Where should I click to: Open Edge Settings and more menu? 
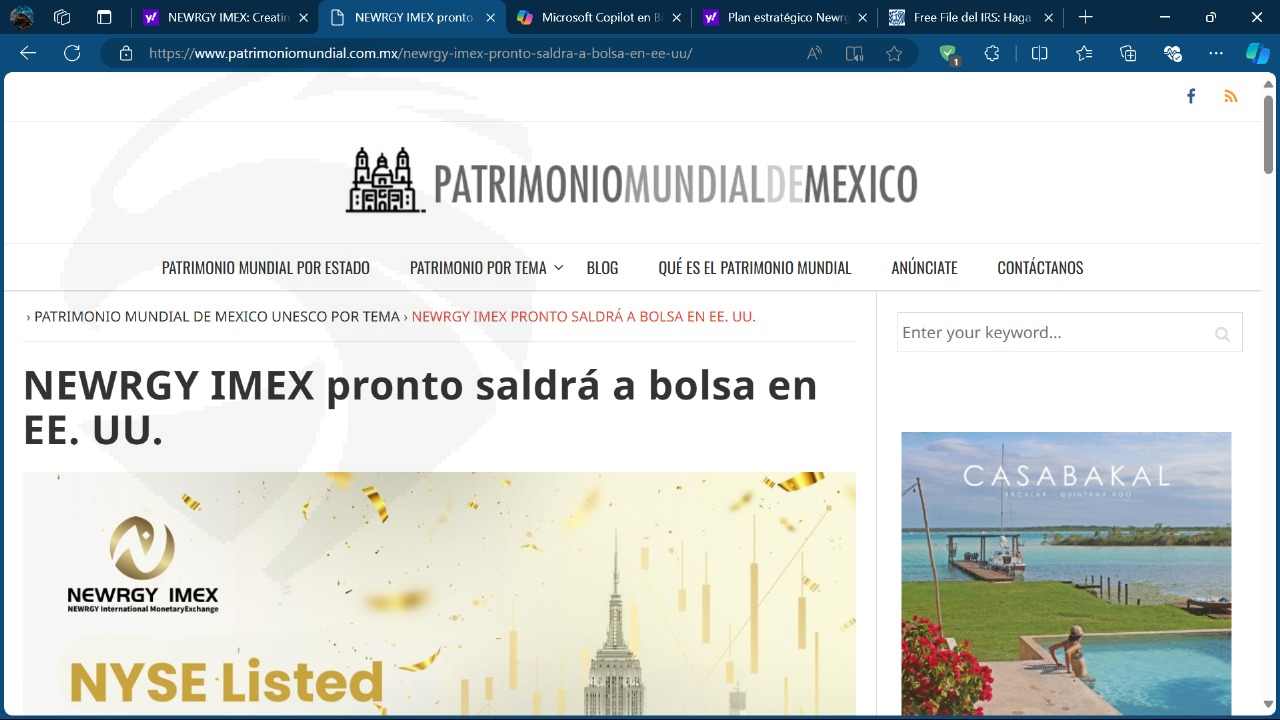click(1216, 54)
